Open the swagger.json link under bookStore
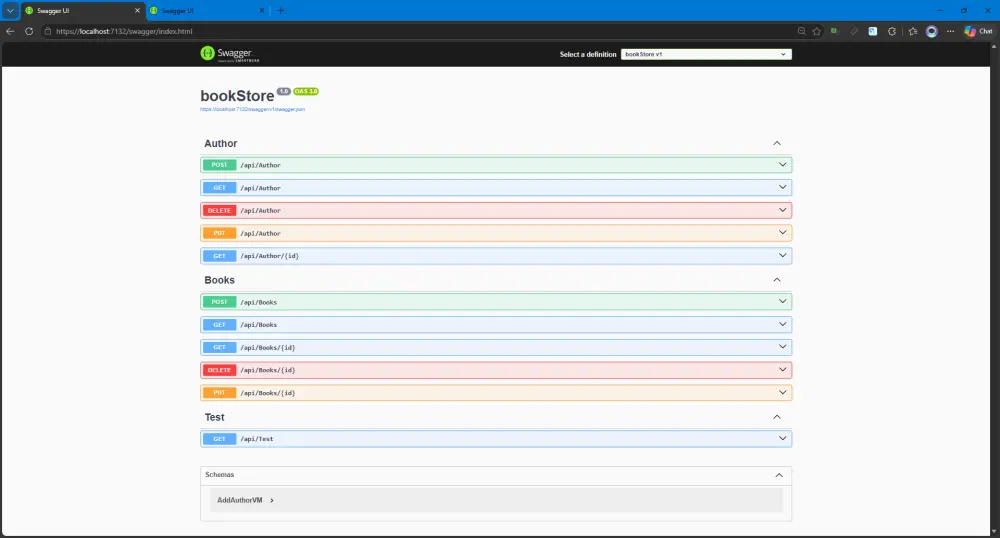1000x538 pixels. tap(253, 110)
